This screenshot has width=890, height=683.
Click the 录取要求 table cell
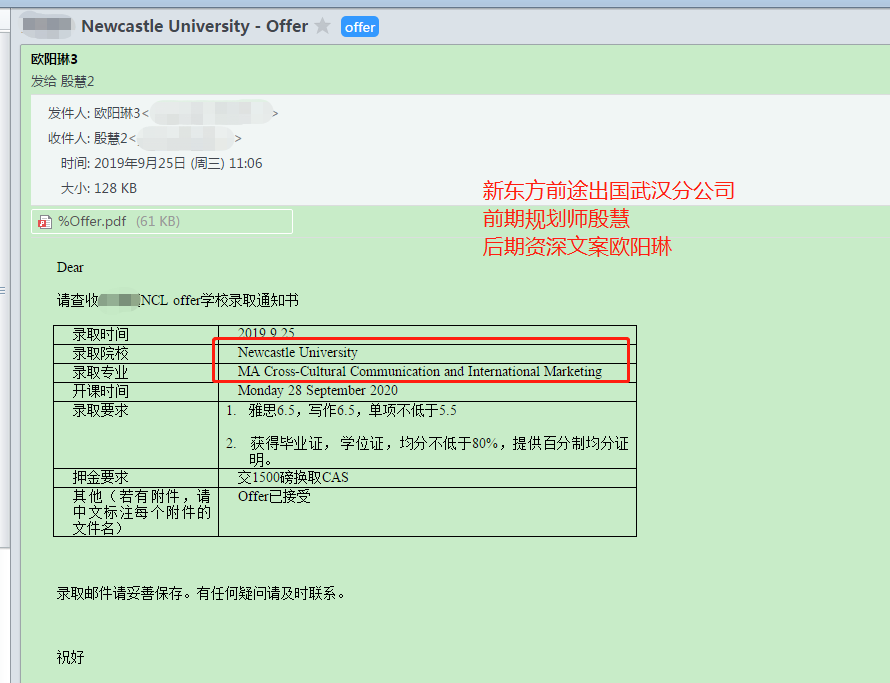pos(136,435)
